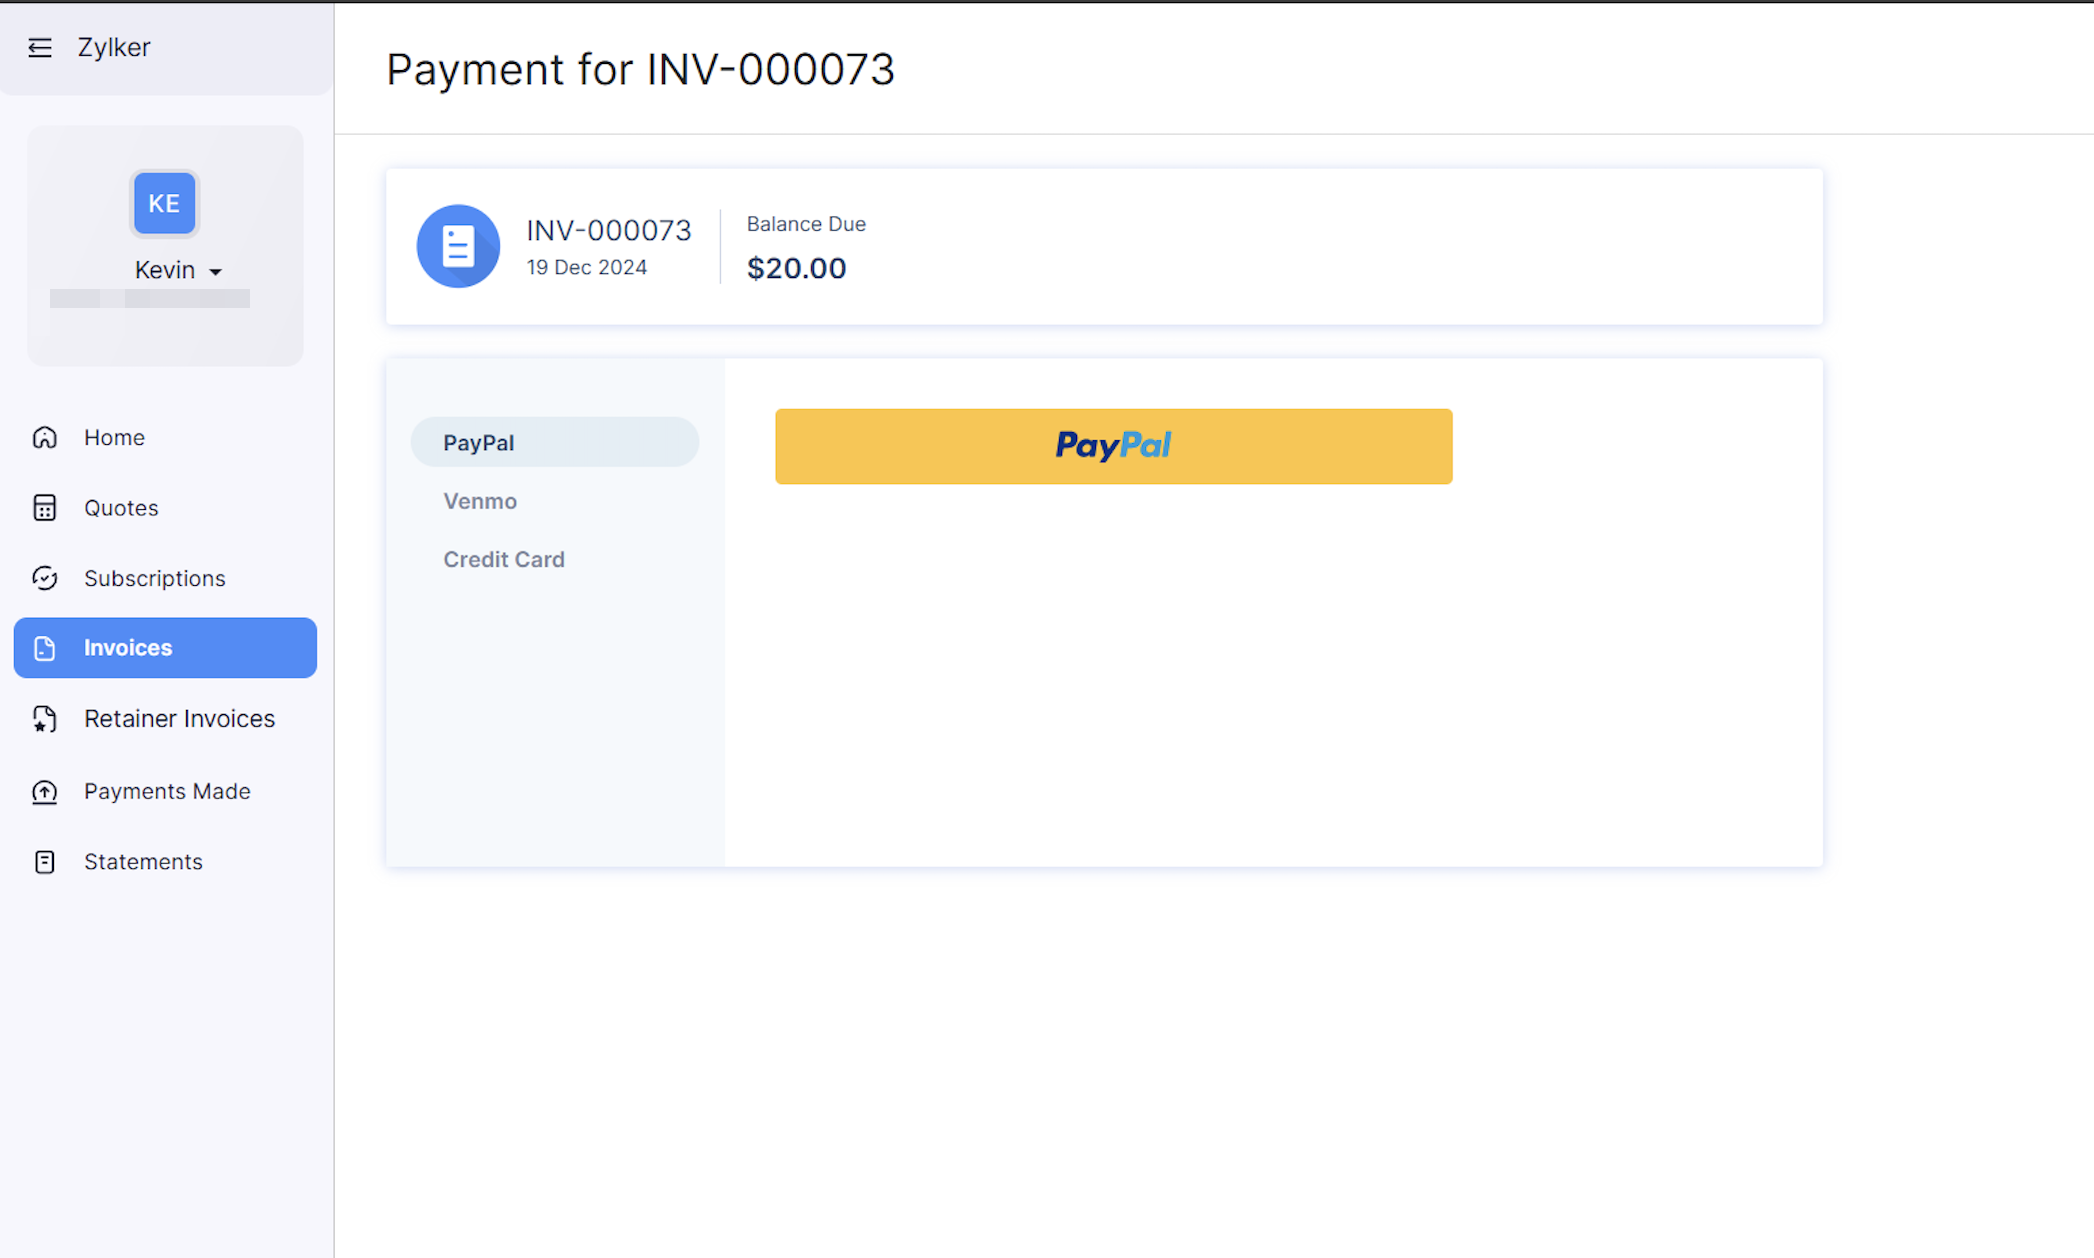Viewport: 2094px width, 1258px height.
Task: Collapse the sidebar using the top-left icon
Action: [x=40, y=47]
